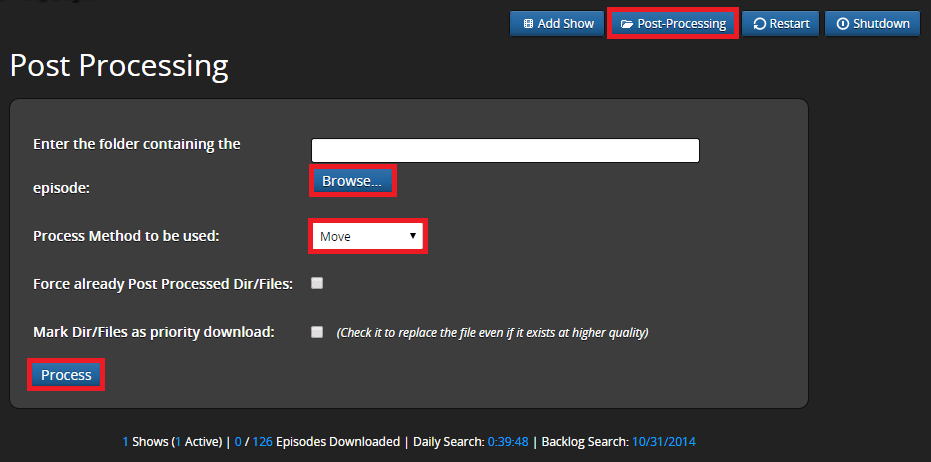This screenshot has height=462, width=931.
Task: Click the Post Processing page heading
Action: tap(119, 66)
